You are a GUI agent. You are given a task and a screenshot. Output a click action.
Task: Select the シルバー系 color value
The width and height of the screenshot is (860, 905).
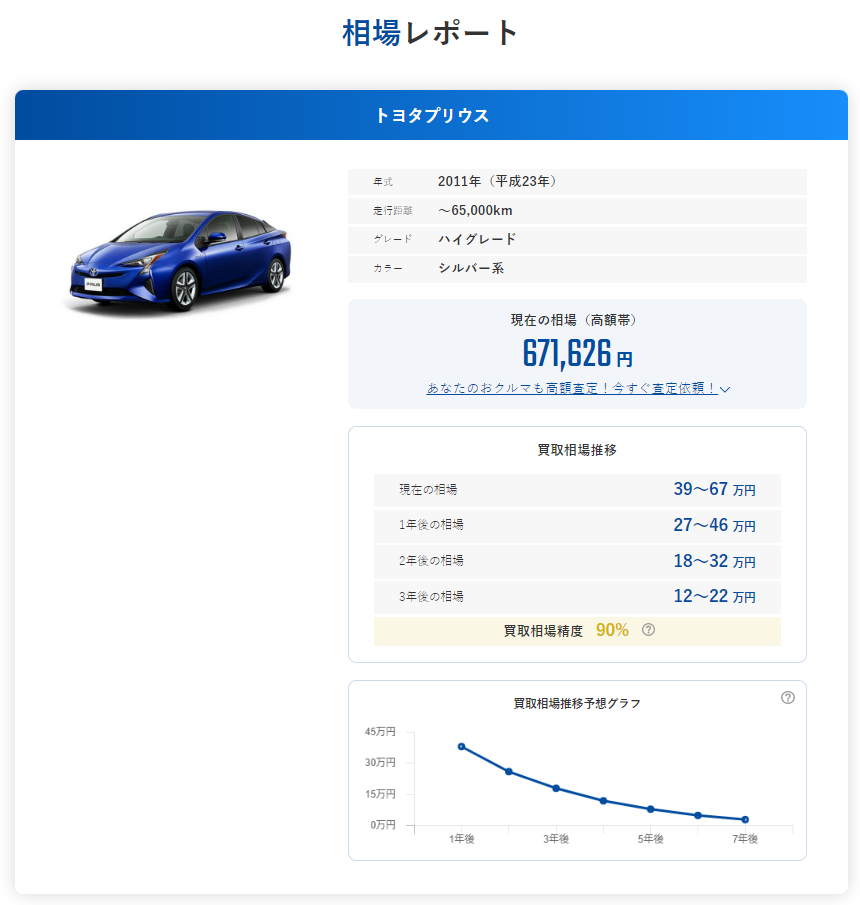pyautogui.click(x=471, y=268)
